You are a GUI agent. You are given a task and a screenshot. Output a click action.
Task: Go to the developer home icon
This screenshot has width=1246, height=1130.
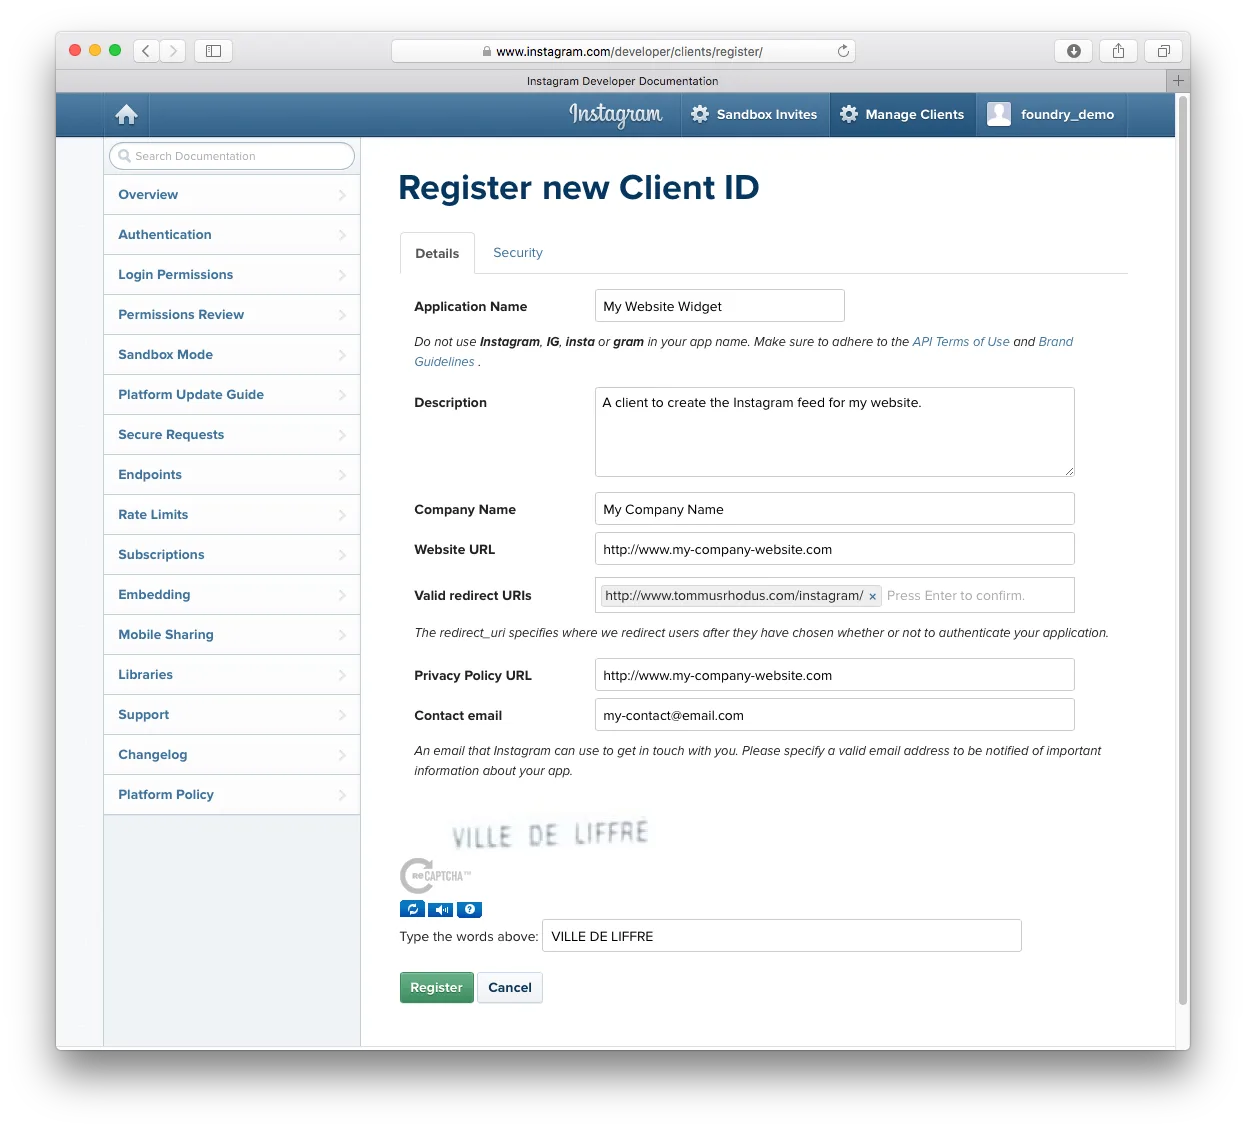point(126,115)
